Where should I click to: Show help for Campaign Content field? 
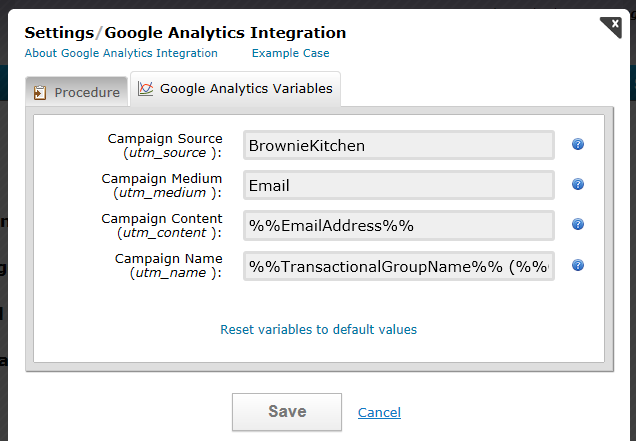[578, 225]
